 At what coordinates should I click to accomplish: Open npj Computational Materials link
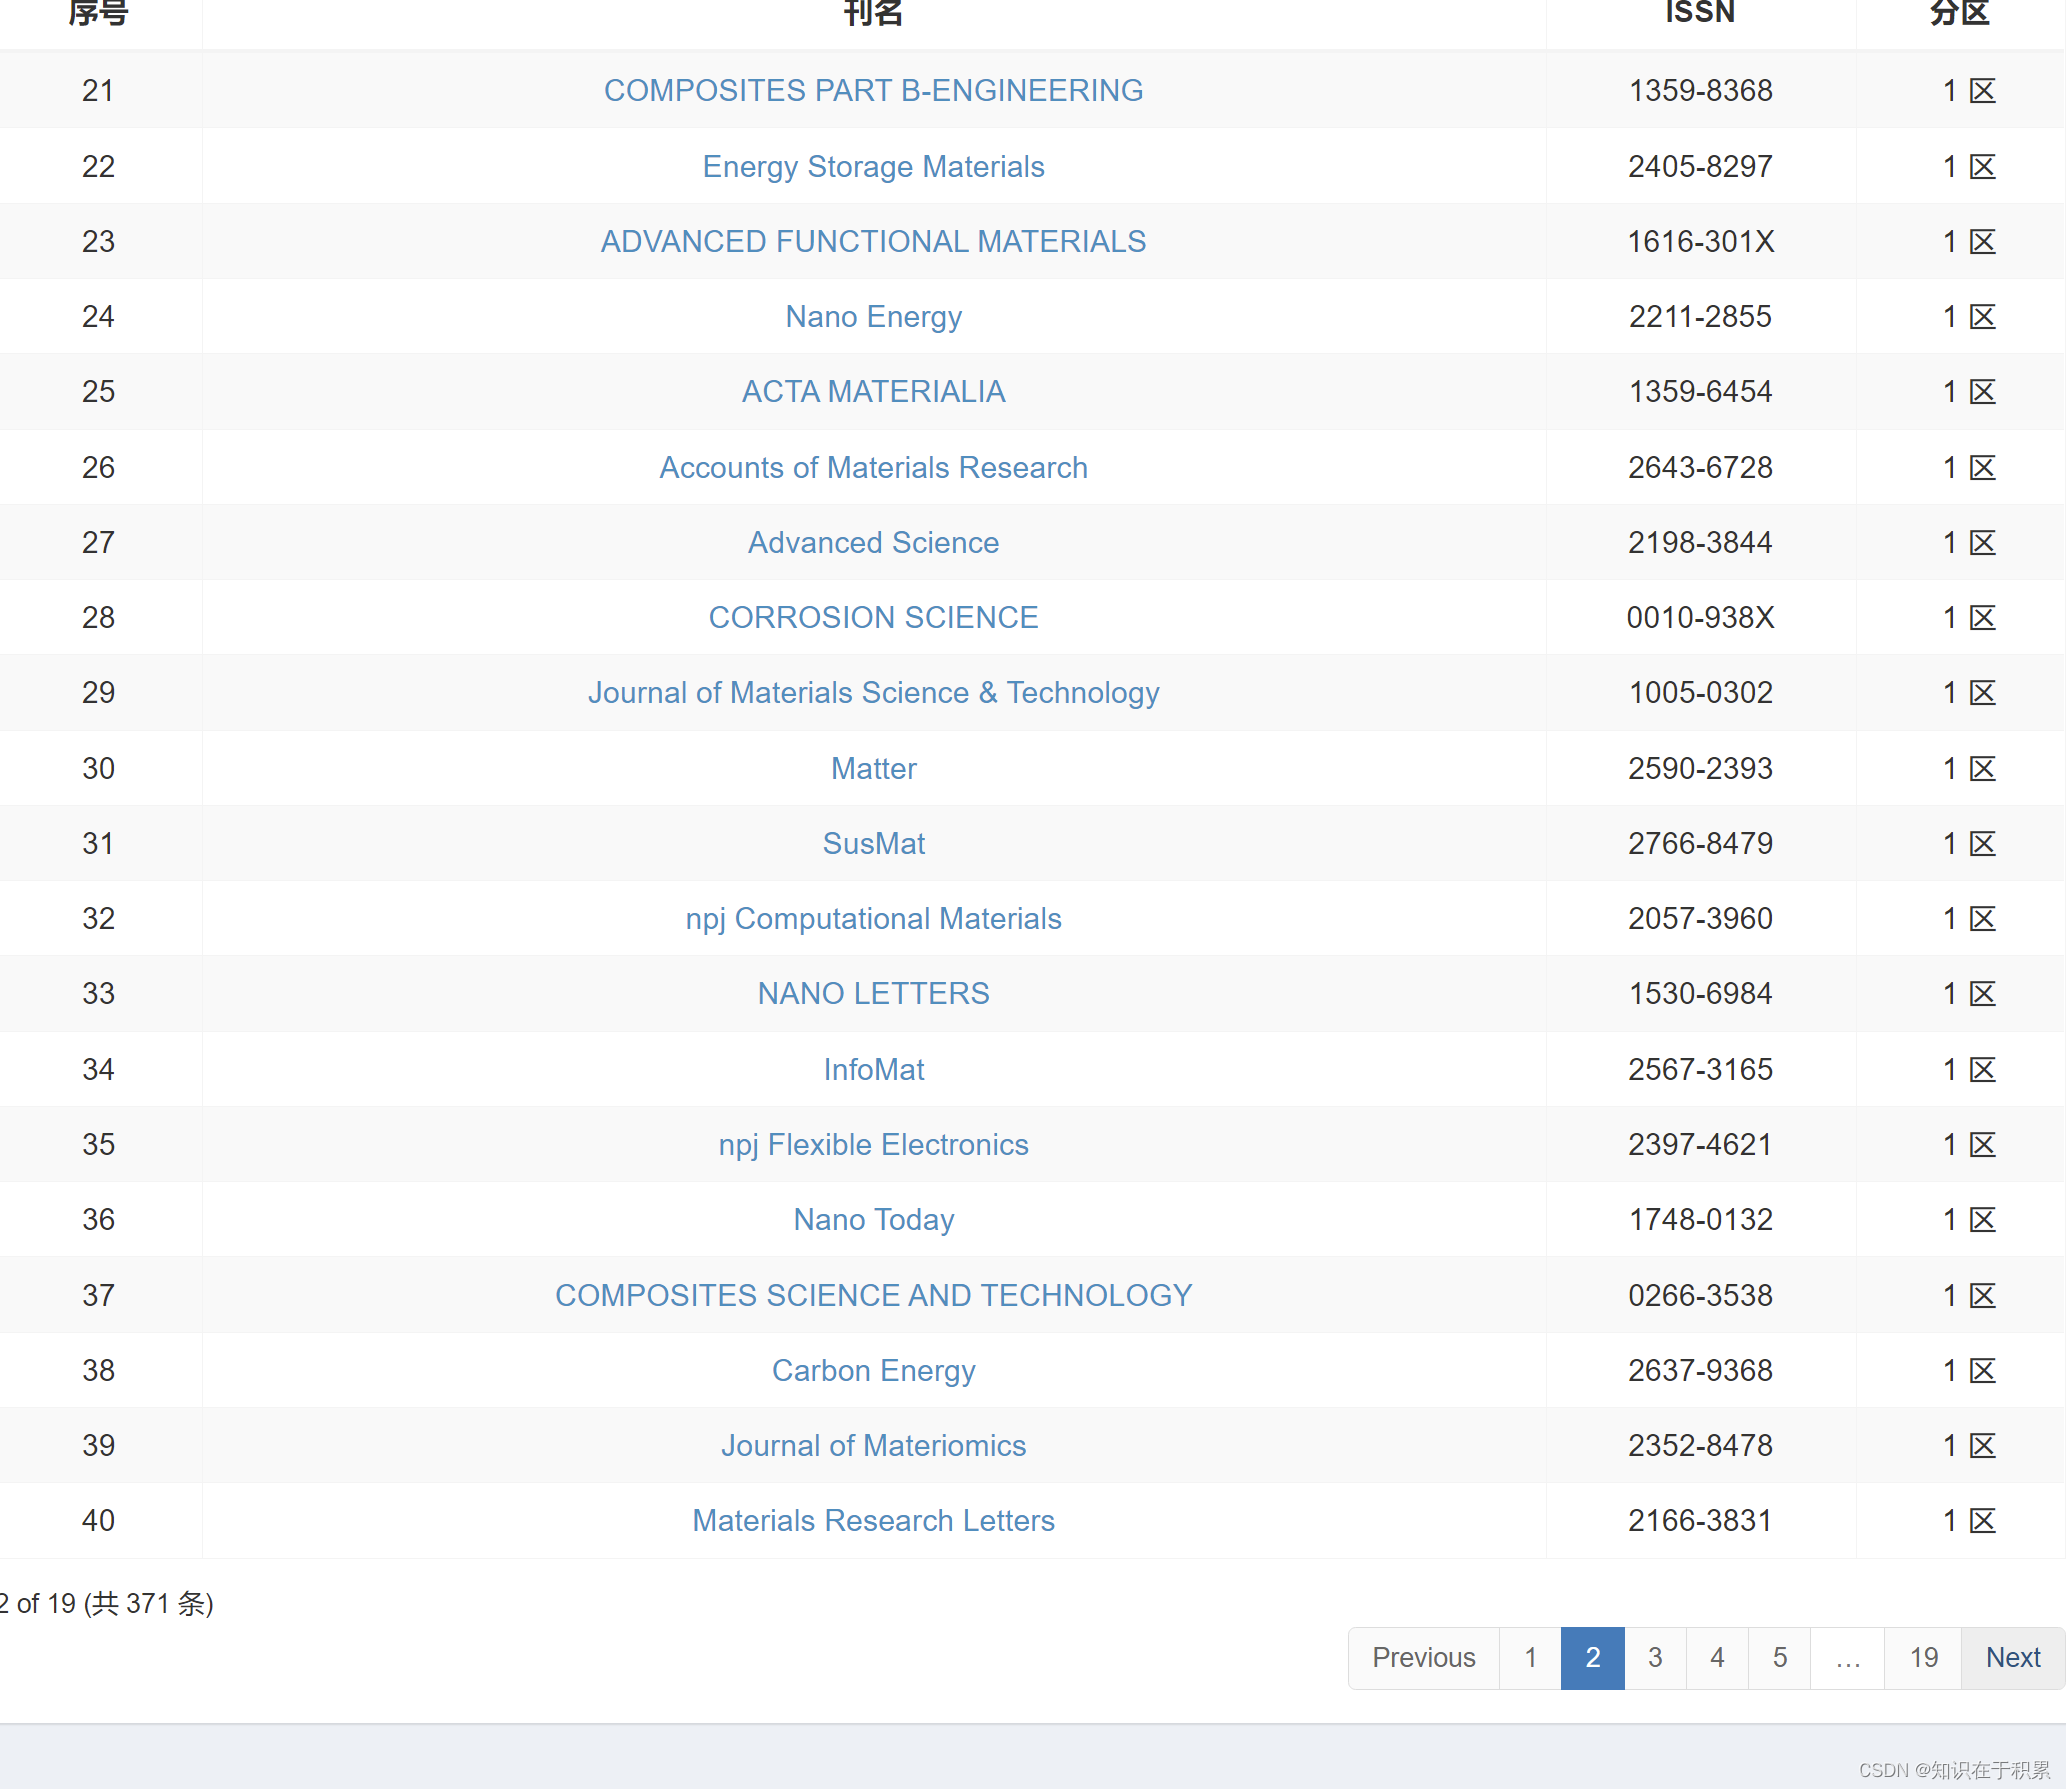[873, 918]
